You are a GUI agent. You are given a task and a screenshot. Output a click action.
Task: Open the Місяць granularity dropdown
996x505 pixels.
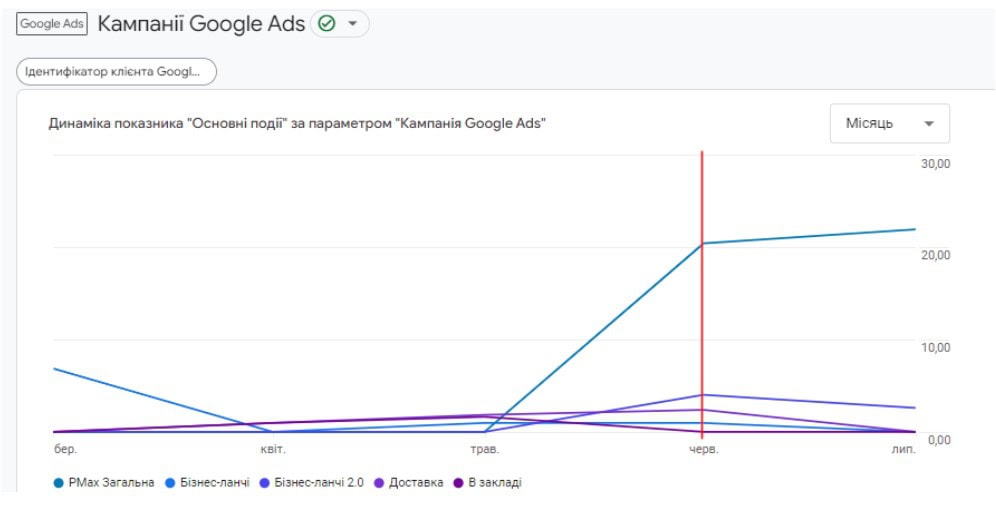(x=890, y=123)
